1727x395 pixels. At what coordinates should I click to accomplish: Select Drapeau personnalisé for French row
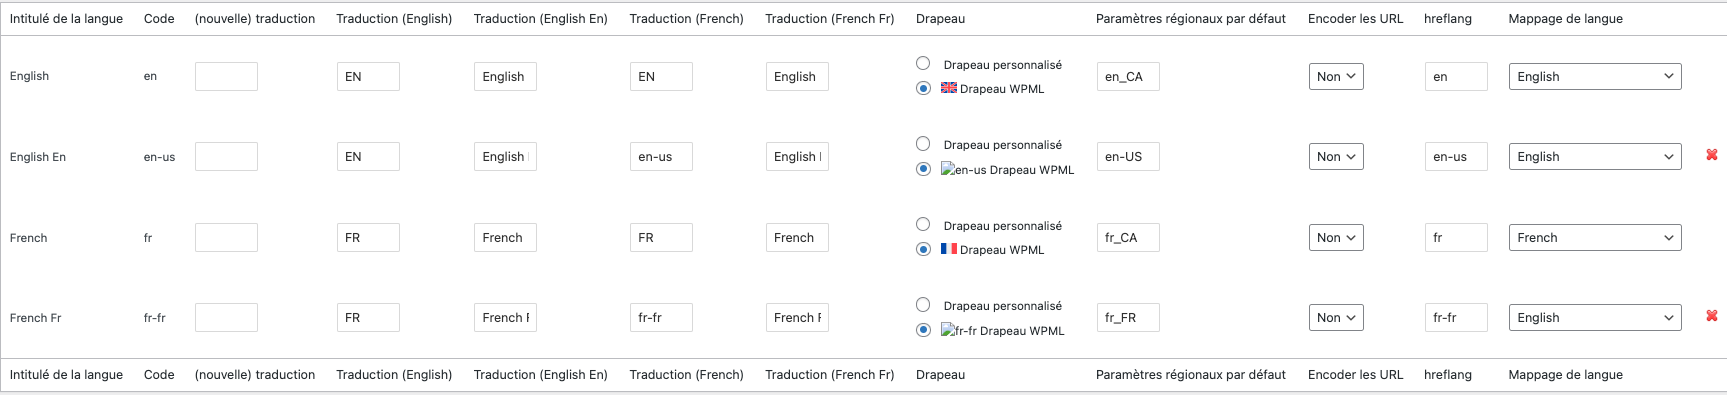pos(923,224)
